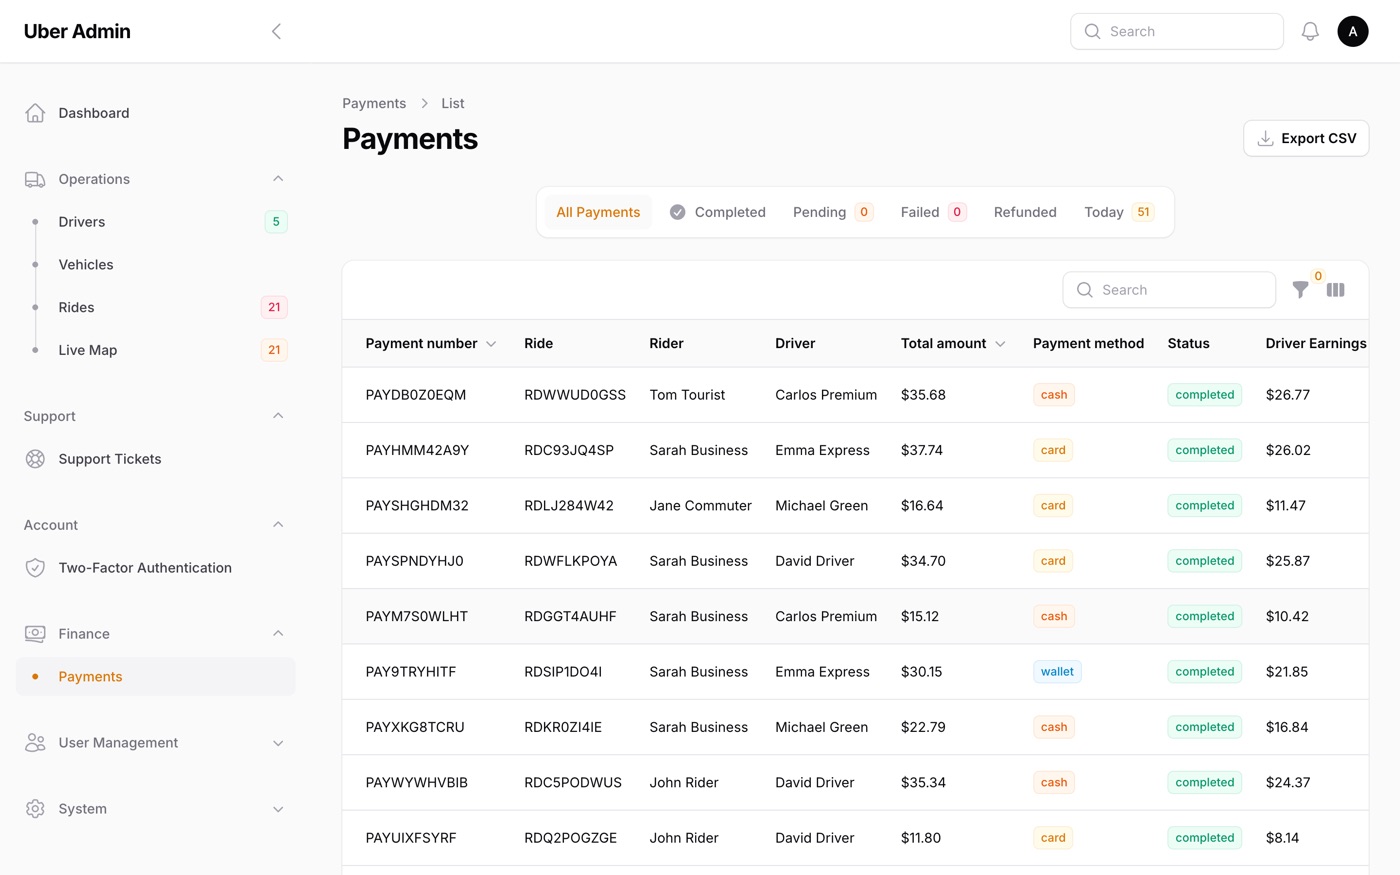
Task: Open Drivers in the sidebar
Action: 156,222
